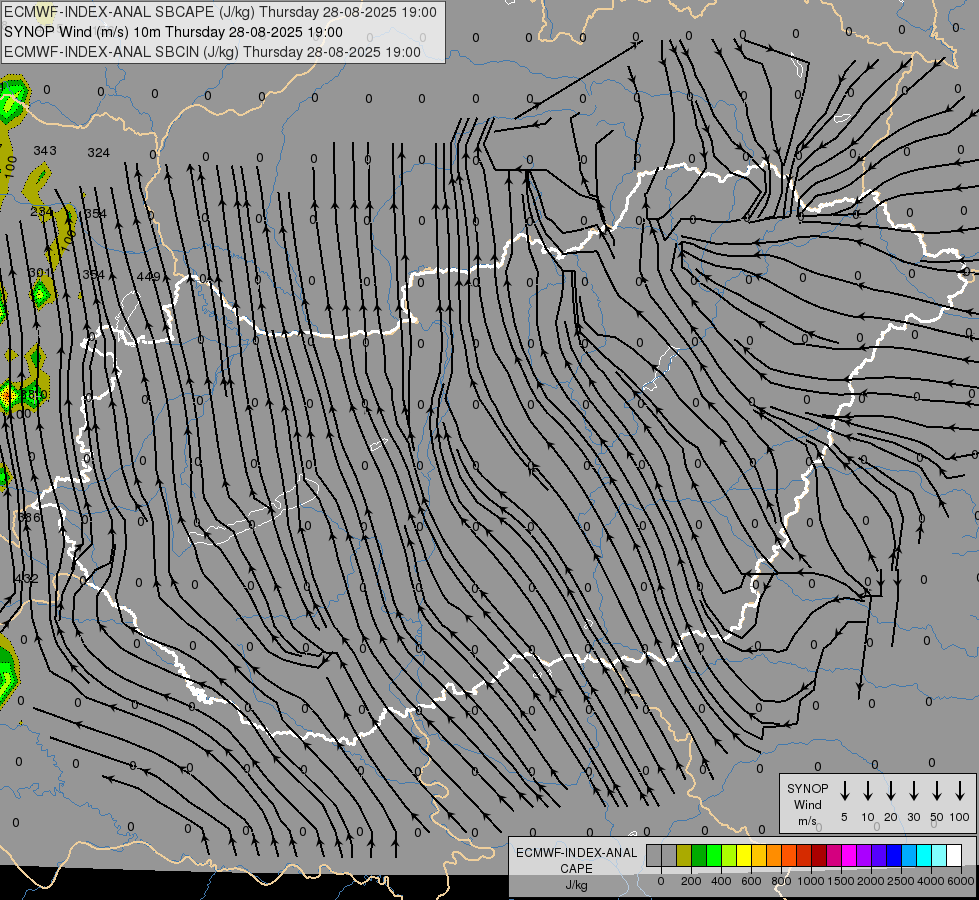Click the wind arrow above 100 m/s

click(960, 791)
